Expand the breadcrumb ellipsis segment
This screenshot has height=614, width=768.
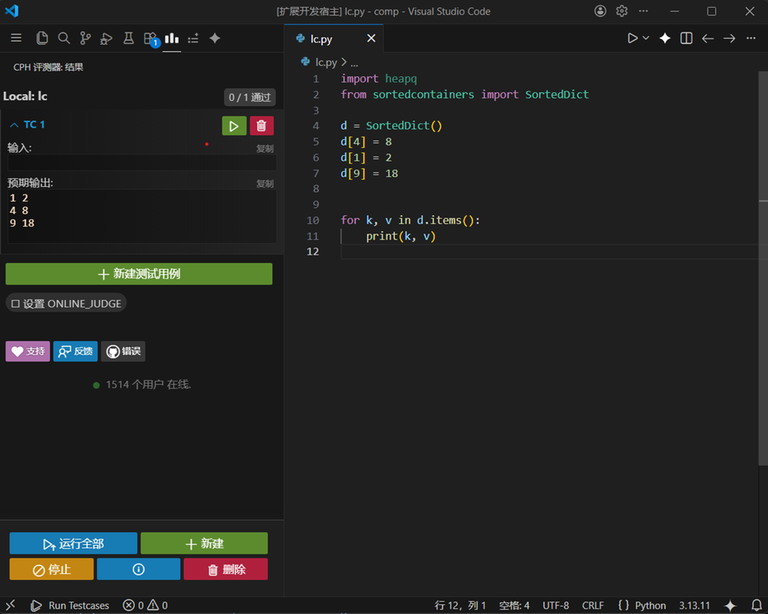(x=354, y=63)
